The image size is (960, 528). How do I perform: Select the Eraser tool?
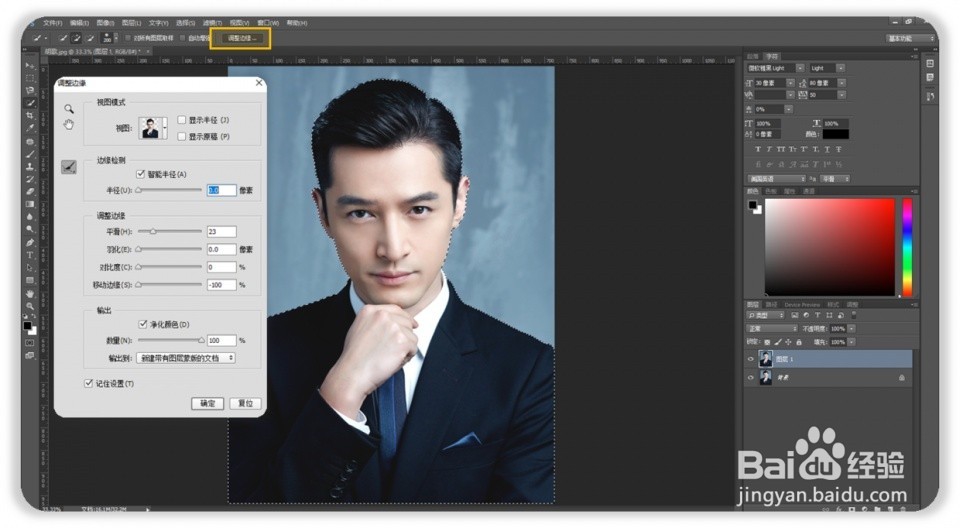29,192
